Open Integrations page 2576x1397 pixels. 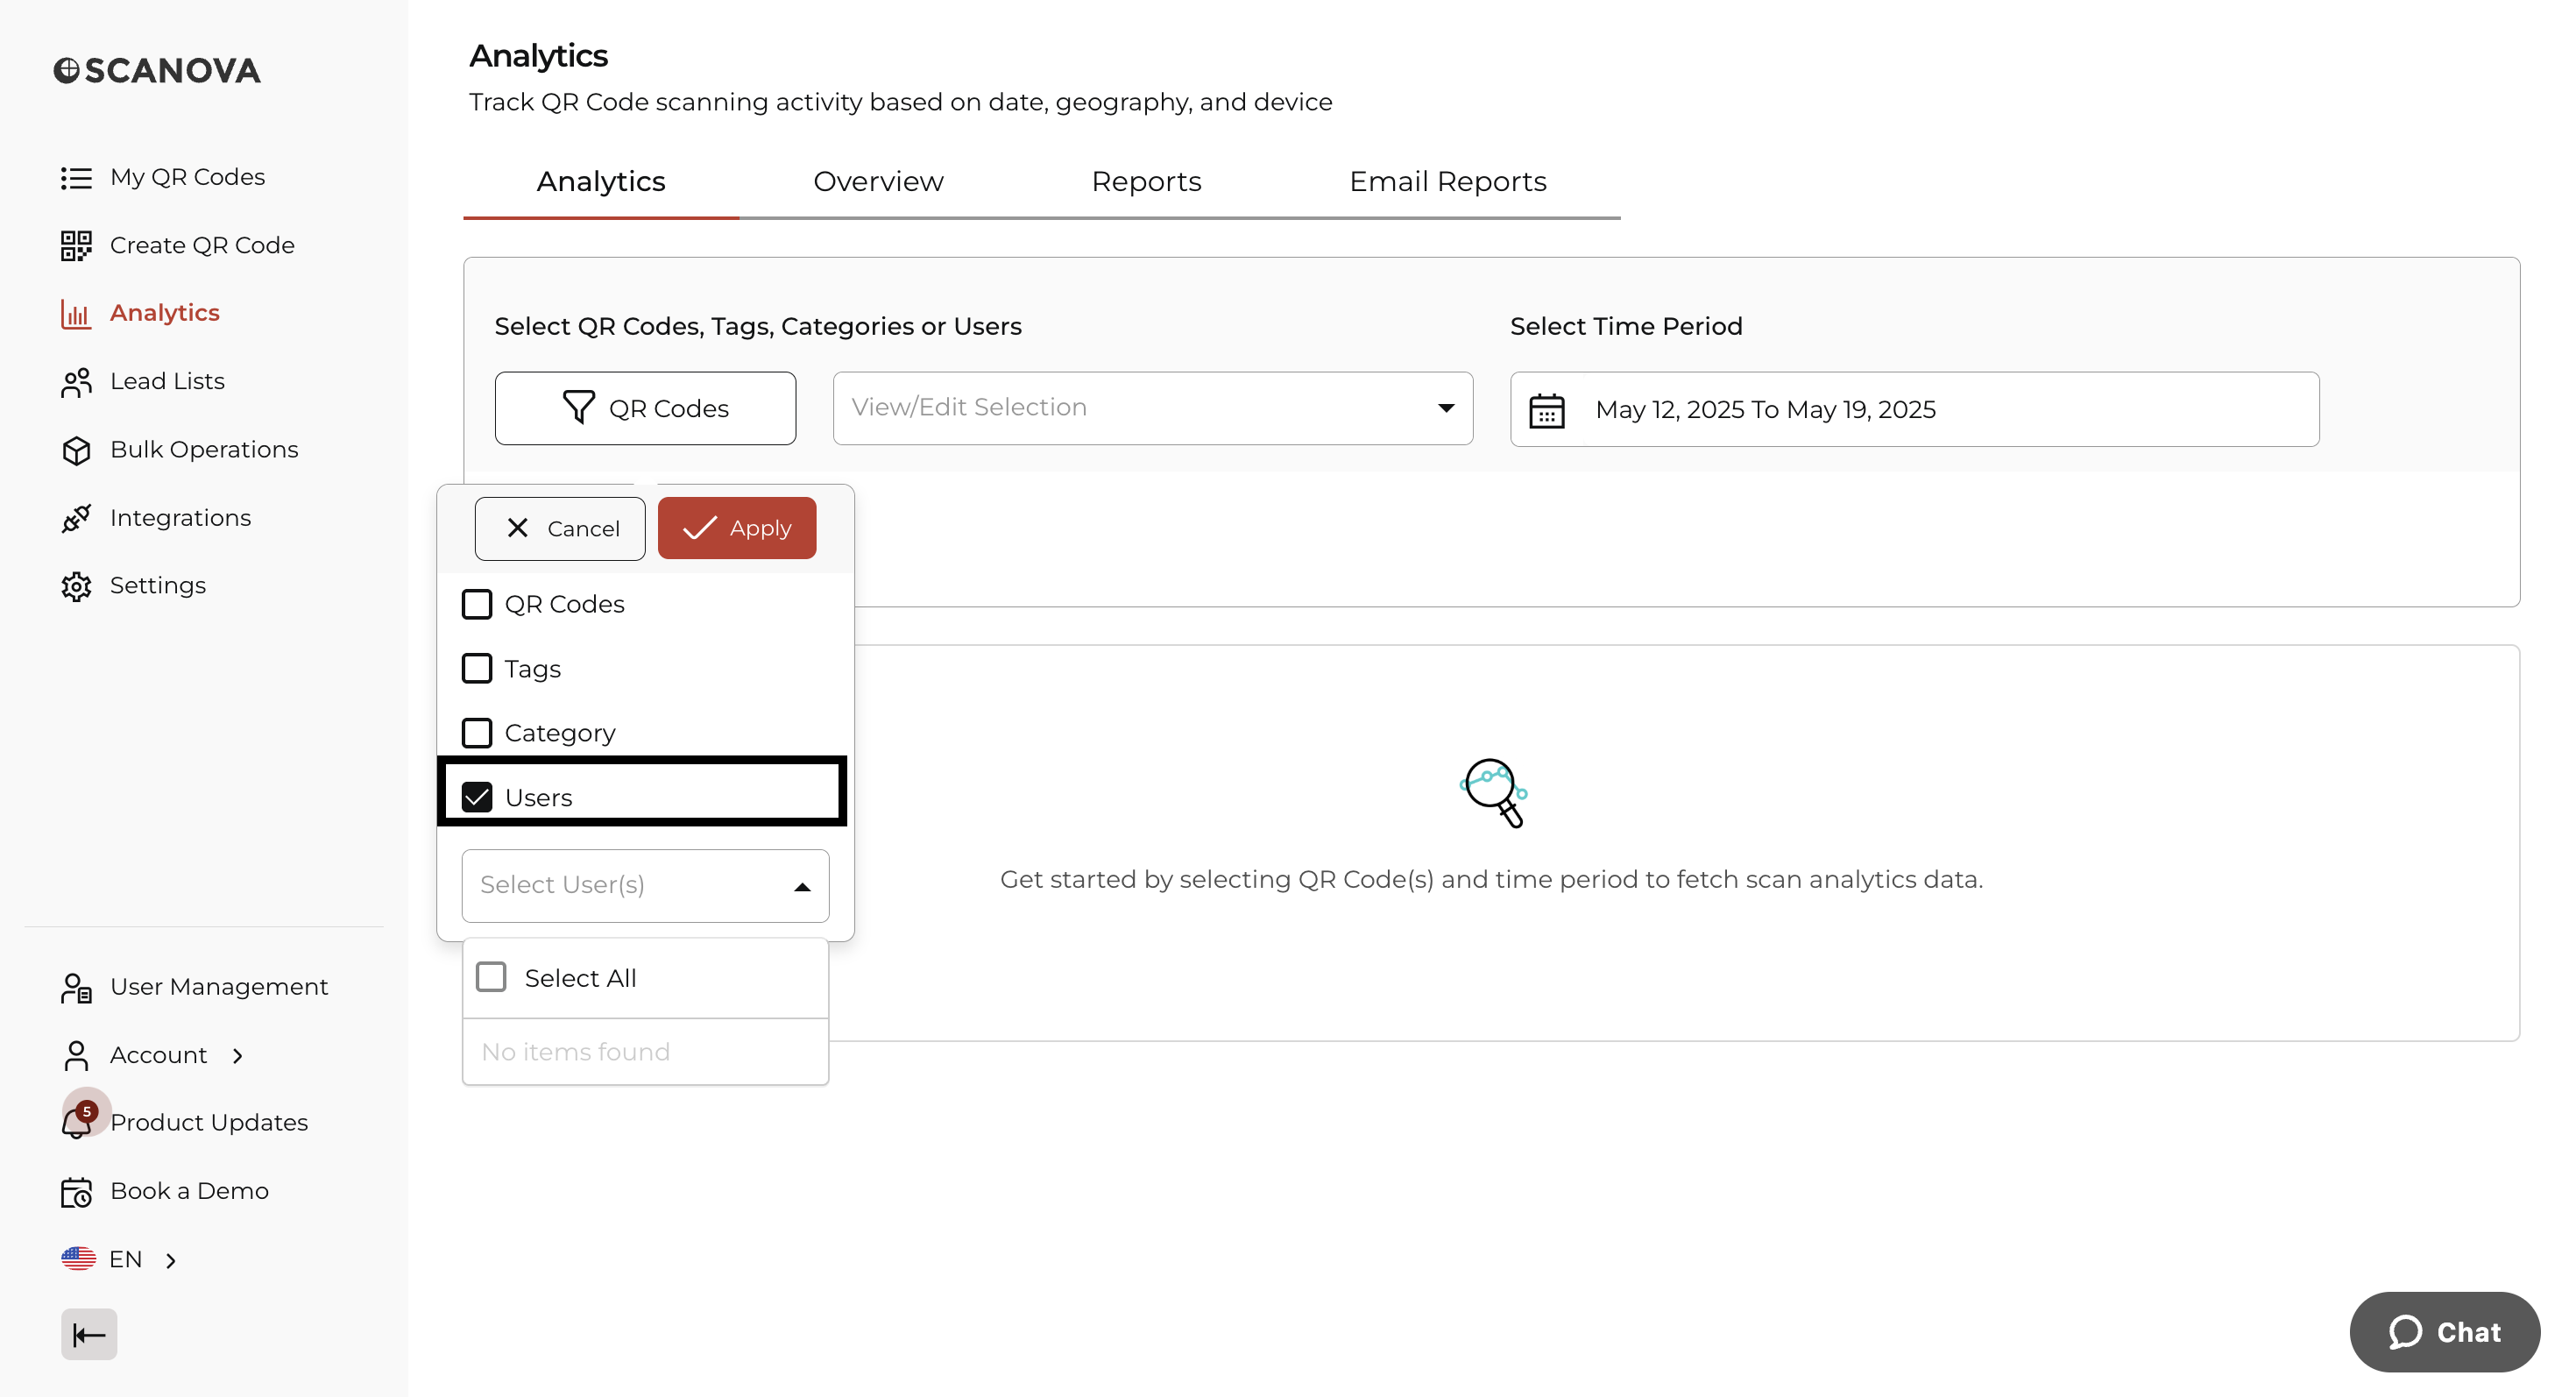(180, 518)
